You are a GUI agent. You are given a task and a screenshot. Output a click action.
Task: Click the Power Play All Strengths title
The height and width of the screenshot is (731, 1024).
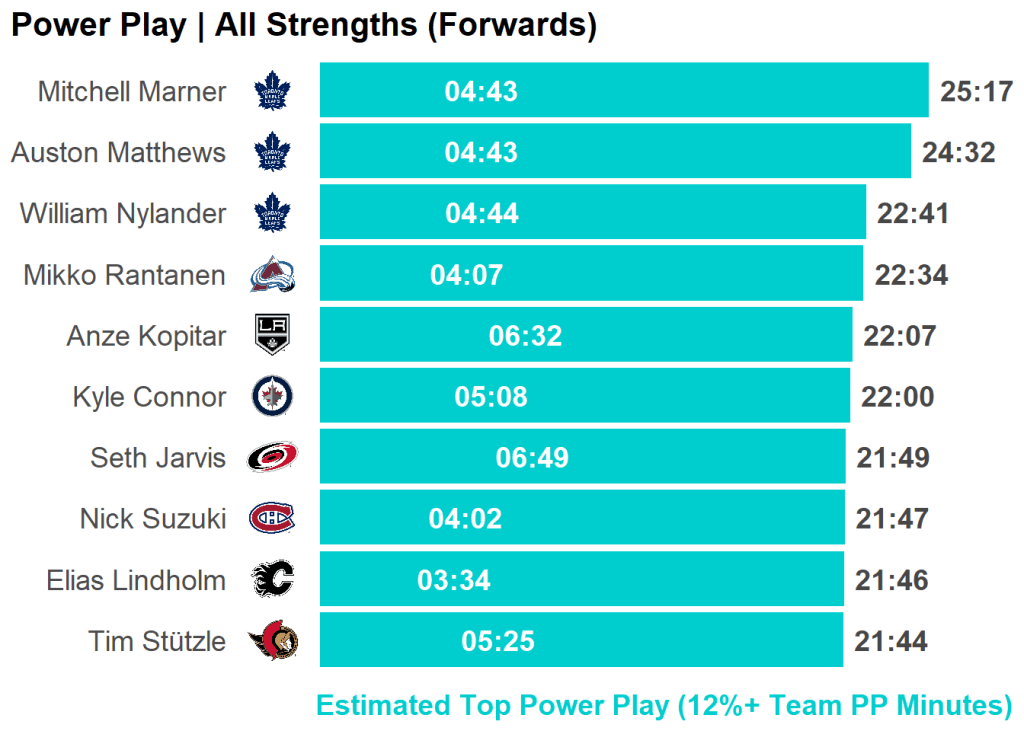tap(304, 26)
